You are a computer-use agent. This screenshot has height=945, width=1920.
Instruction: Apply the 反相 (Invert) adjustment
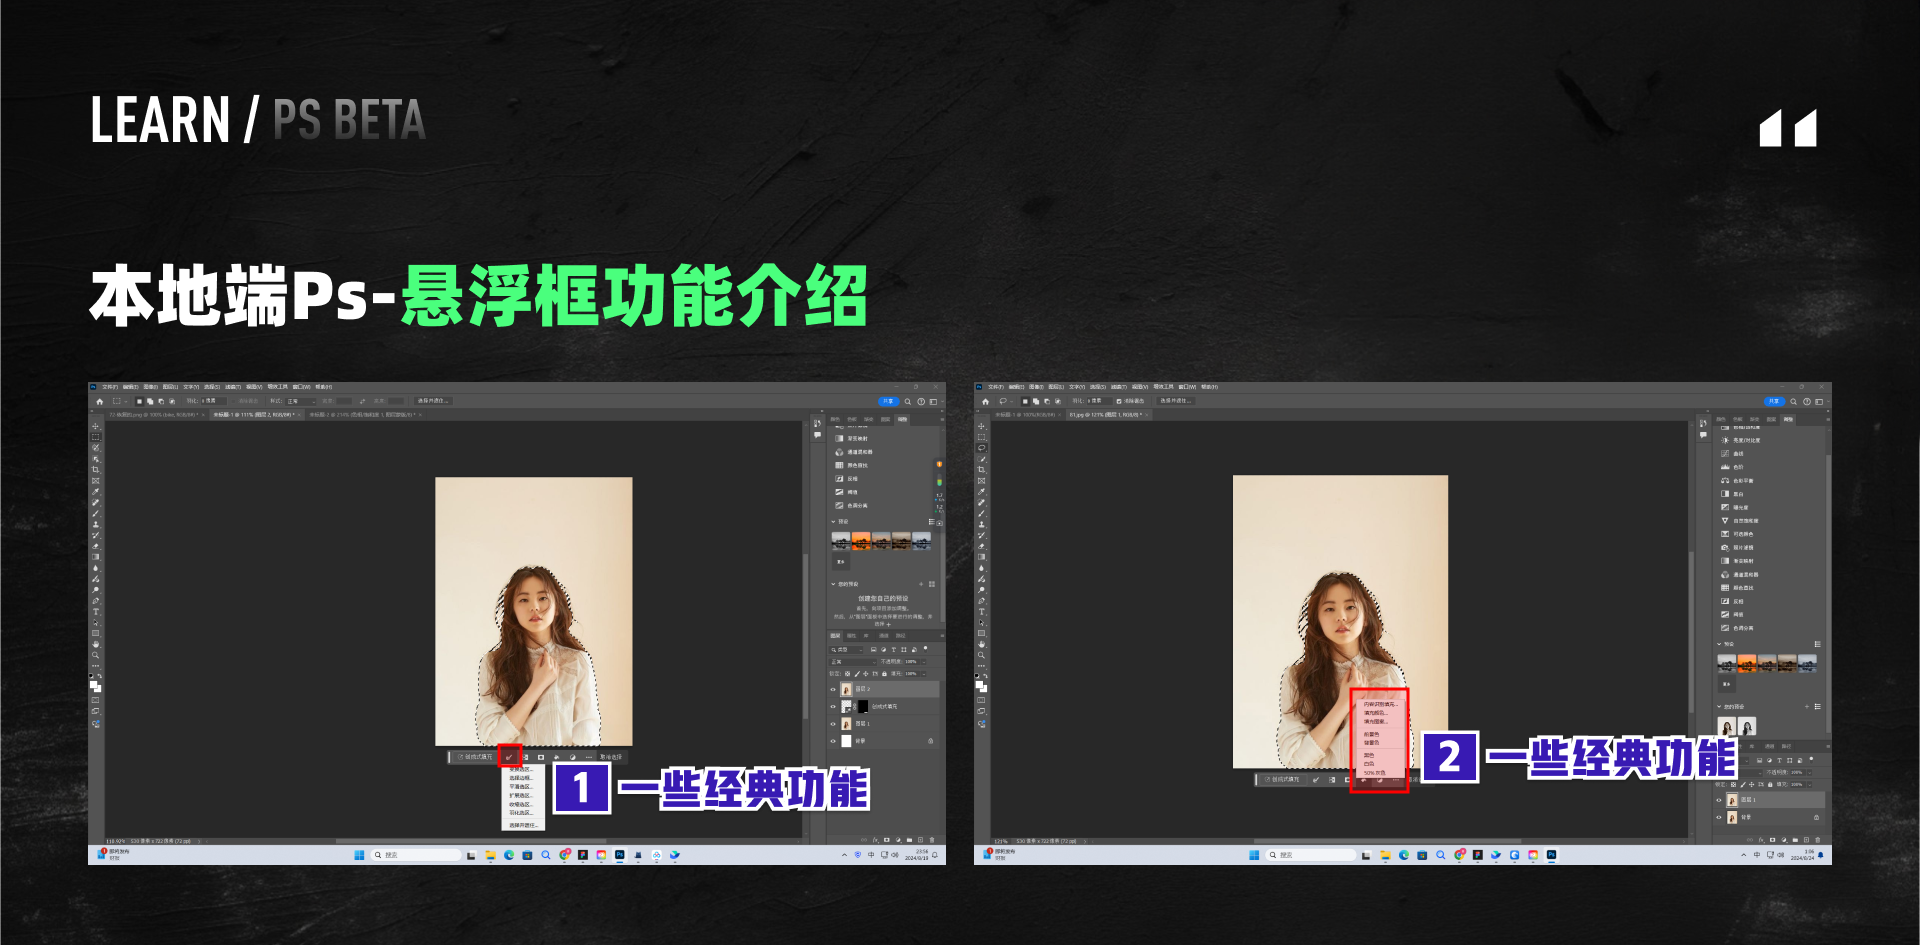click(839, 479)
